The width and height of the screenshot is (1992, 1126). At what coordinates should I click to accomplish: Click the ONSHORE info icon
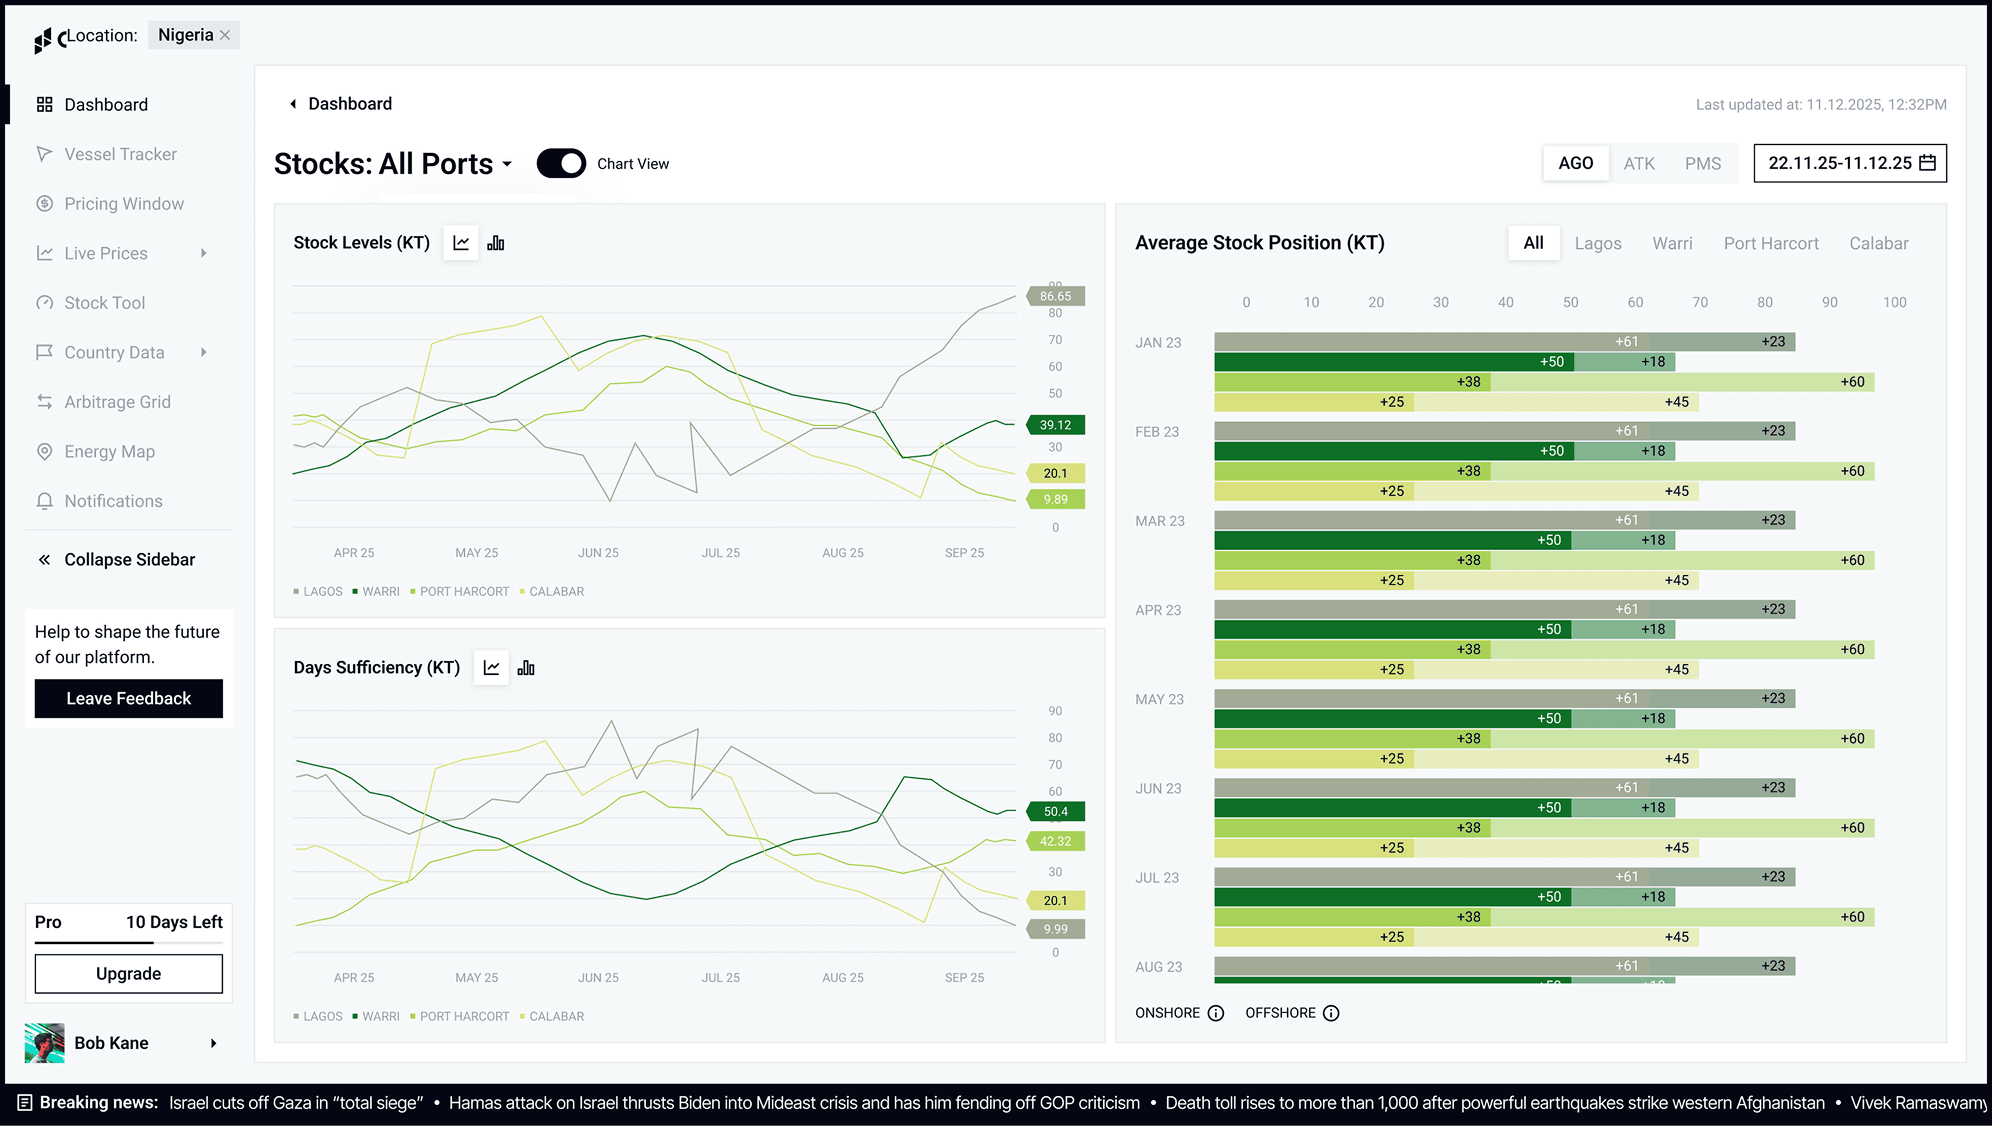pyautogui.click(x=1216, y=1013)
